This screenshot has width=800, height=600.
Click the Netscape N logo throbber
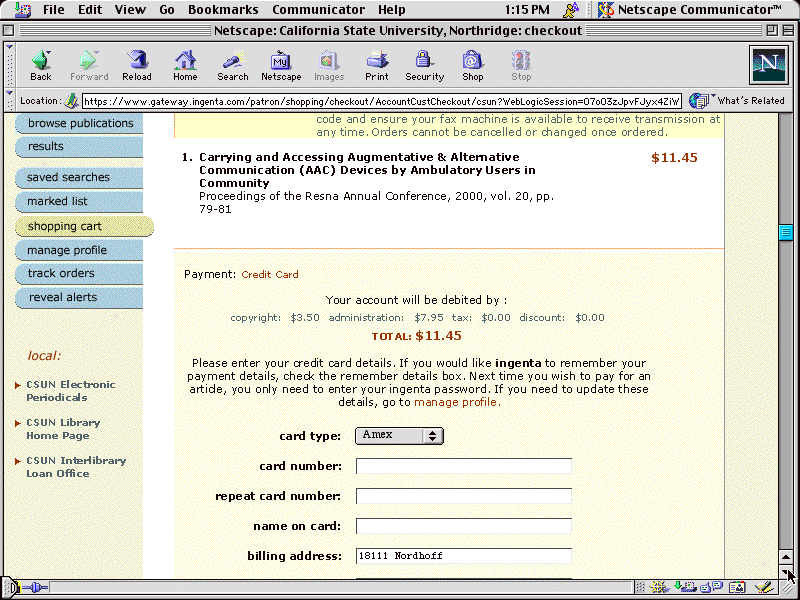768,65
